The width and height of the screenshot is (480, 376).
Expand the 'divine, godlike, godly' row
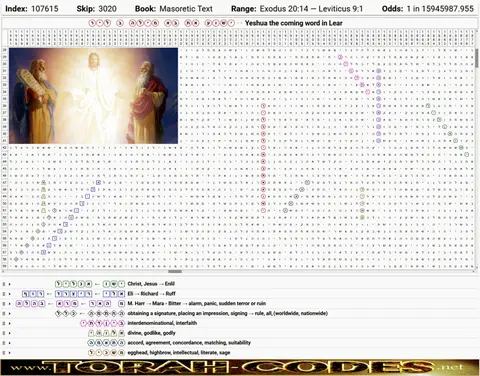[x=10, y=333]
